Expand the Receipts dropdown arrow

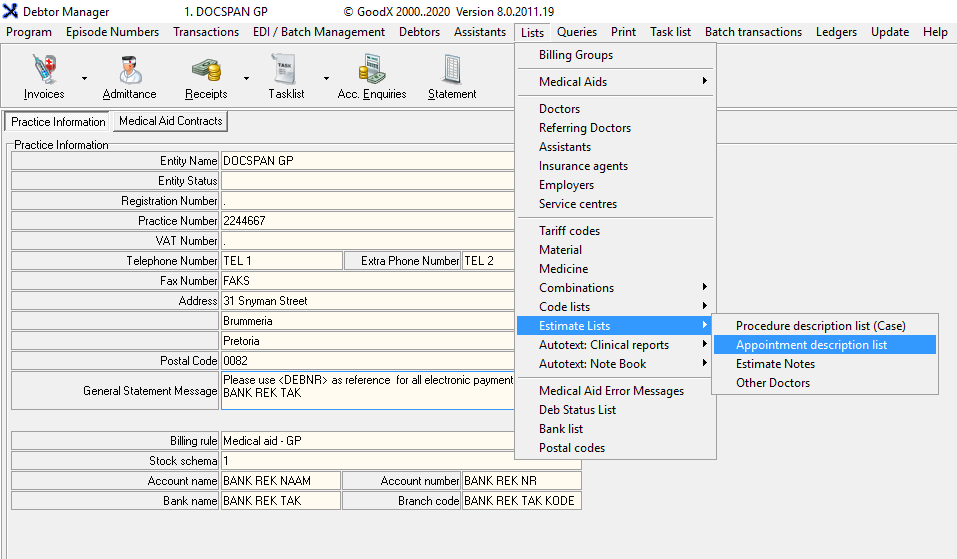point(246,77)
